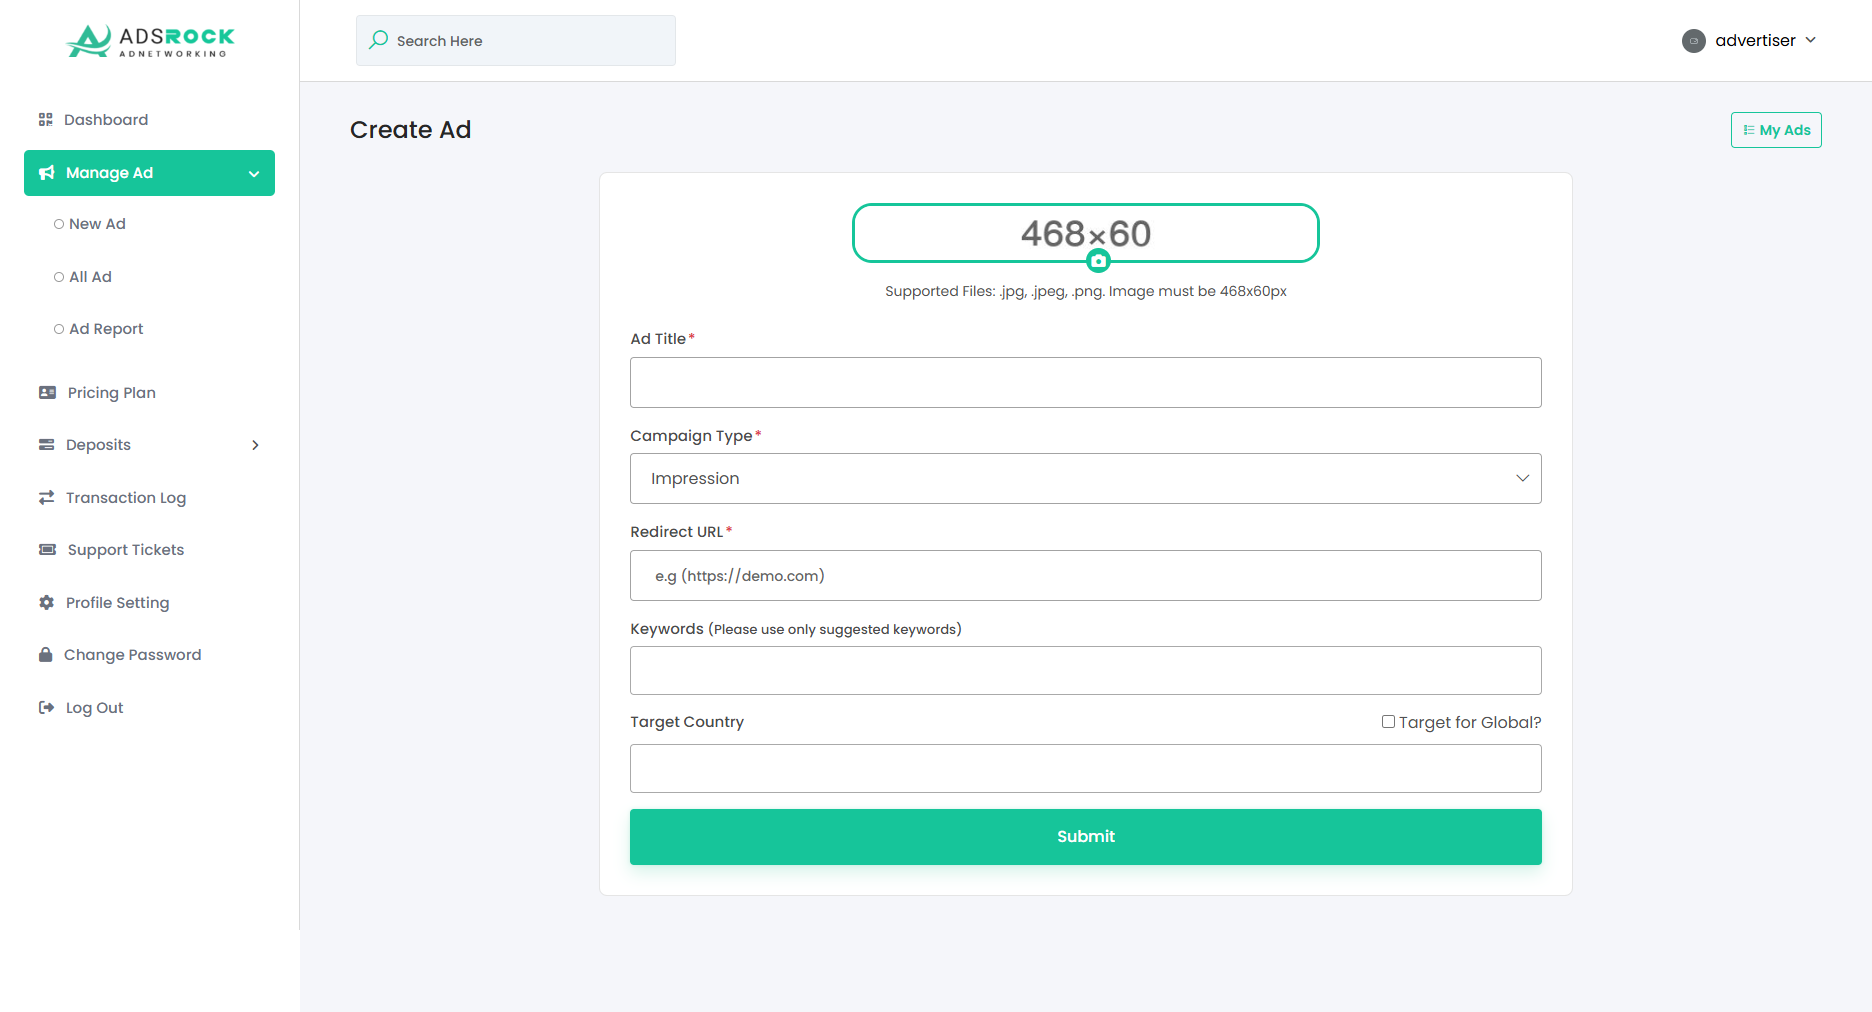Click the Log Out icon
The image size is (1872, 1012).
(x=46, y=707)
